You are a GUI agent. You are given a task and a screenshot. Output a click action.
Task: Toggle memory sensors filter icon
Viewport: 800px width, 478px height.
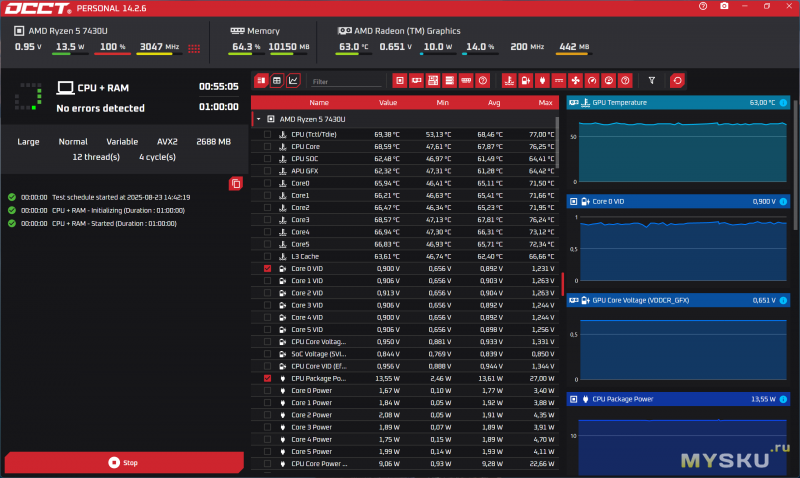pos(466,81)
